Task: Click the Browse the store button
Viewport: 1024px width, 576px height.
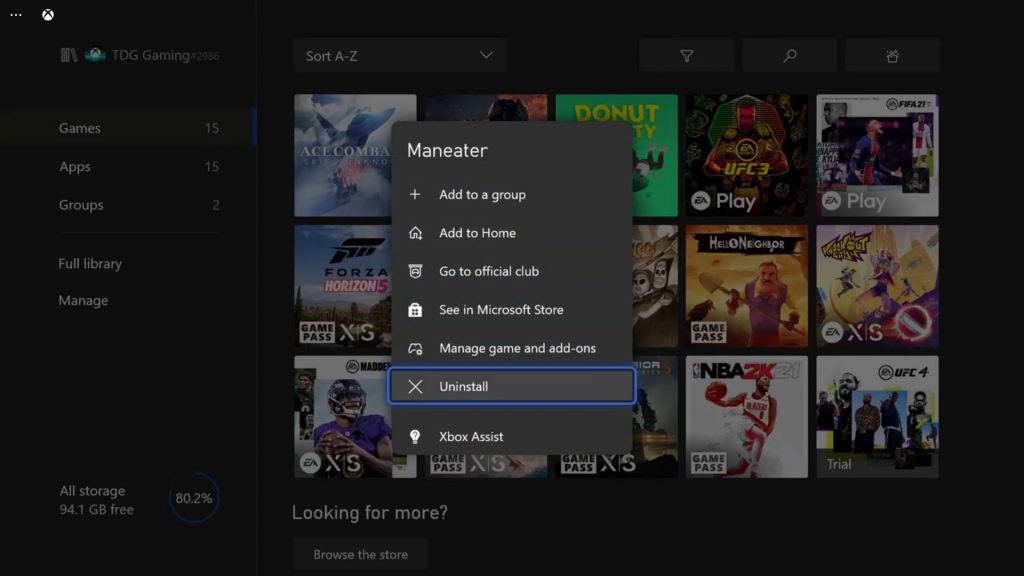Action: click(x=360, y=554)
